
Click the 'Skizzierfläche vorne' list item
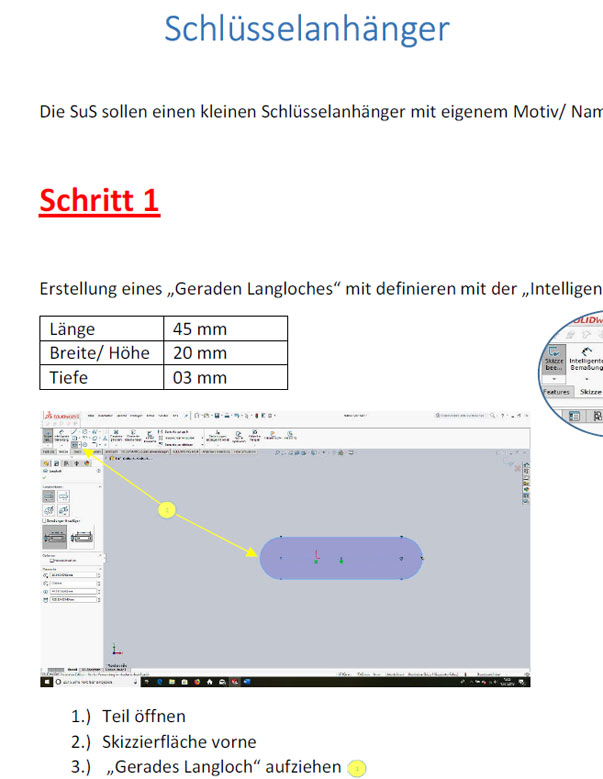pyautogui.click(x=179, y=742)
